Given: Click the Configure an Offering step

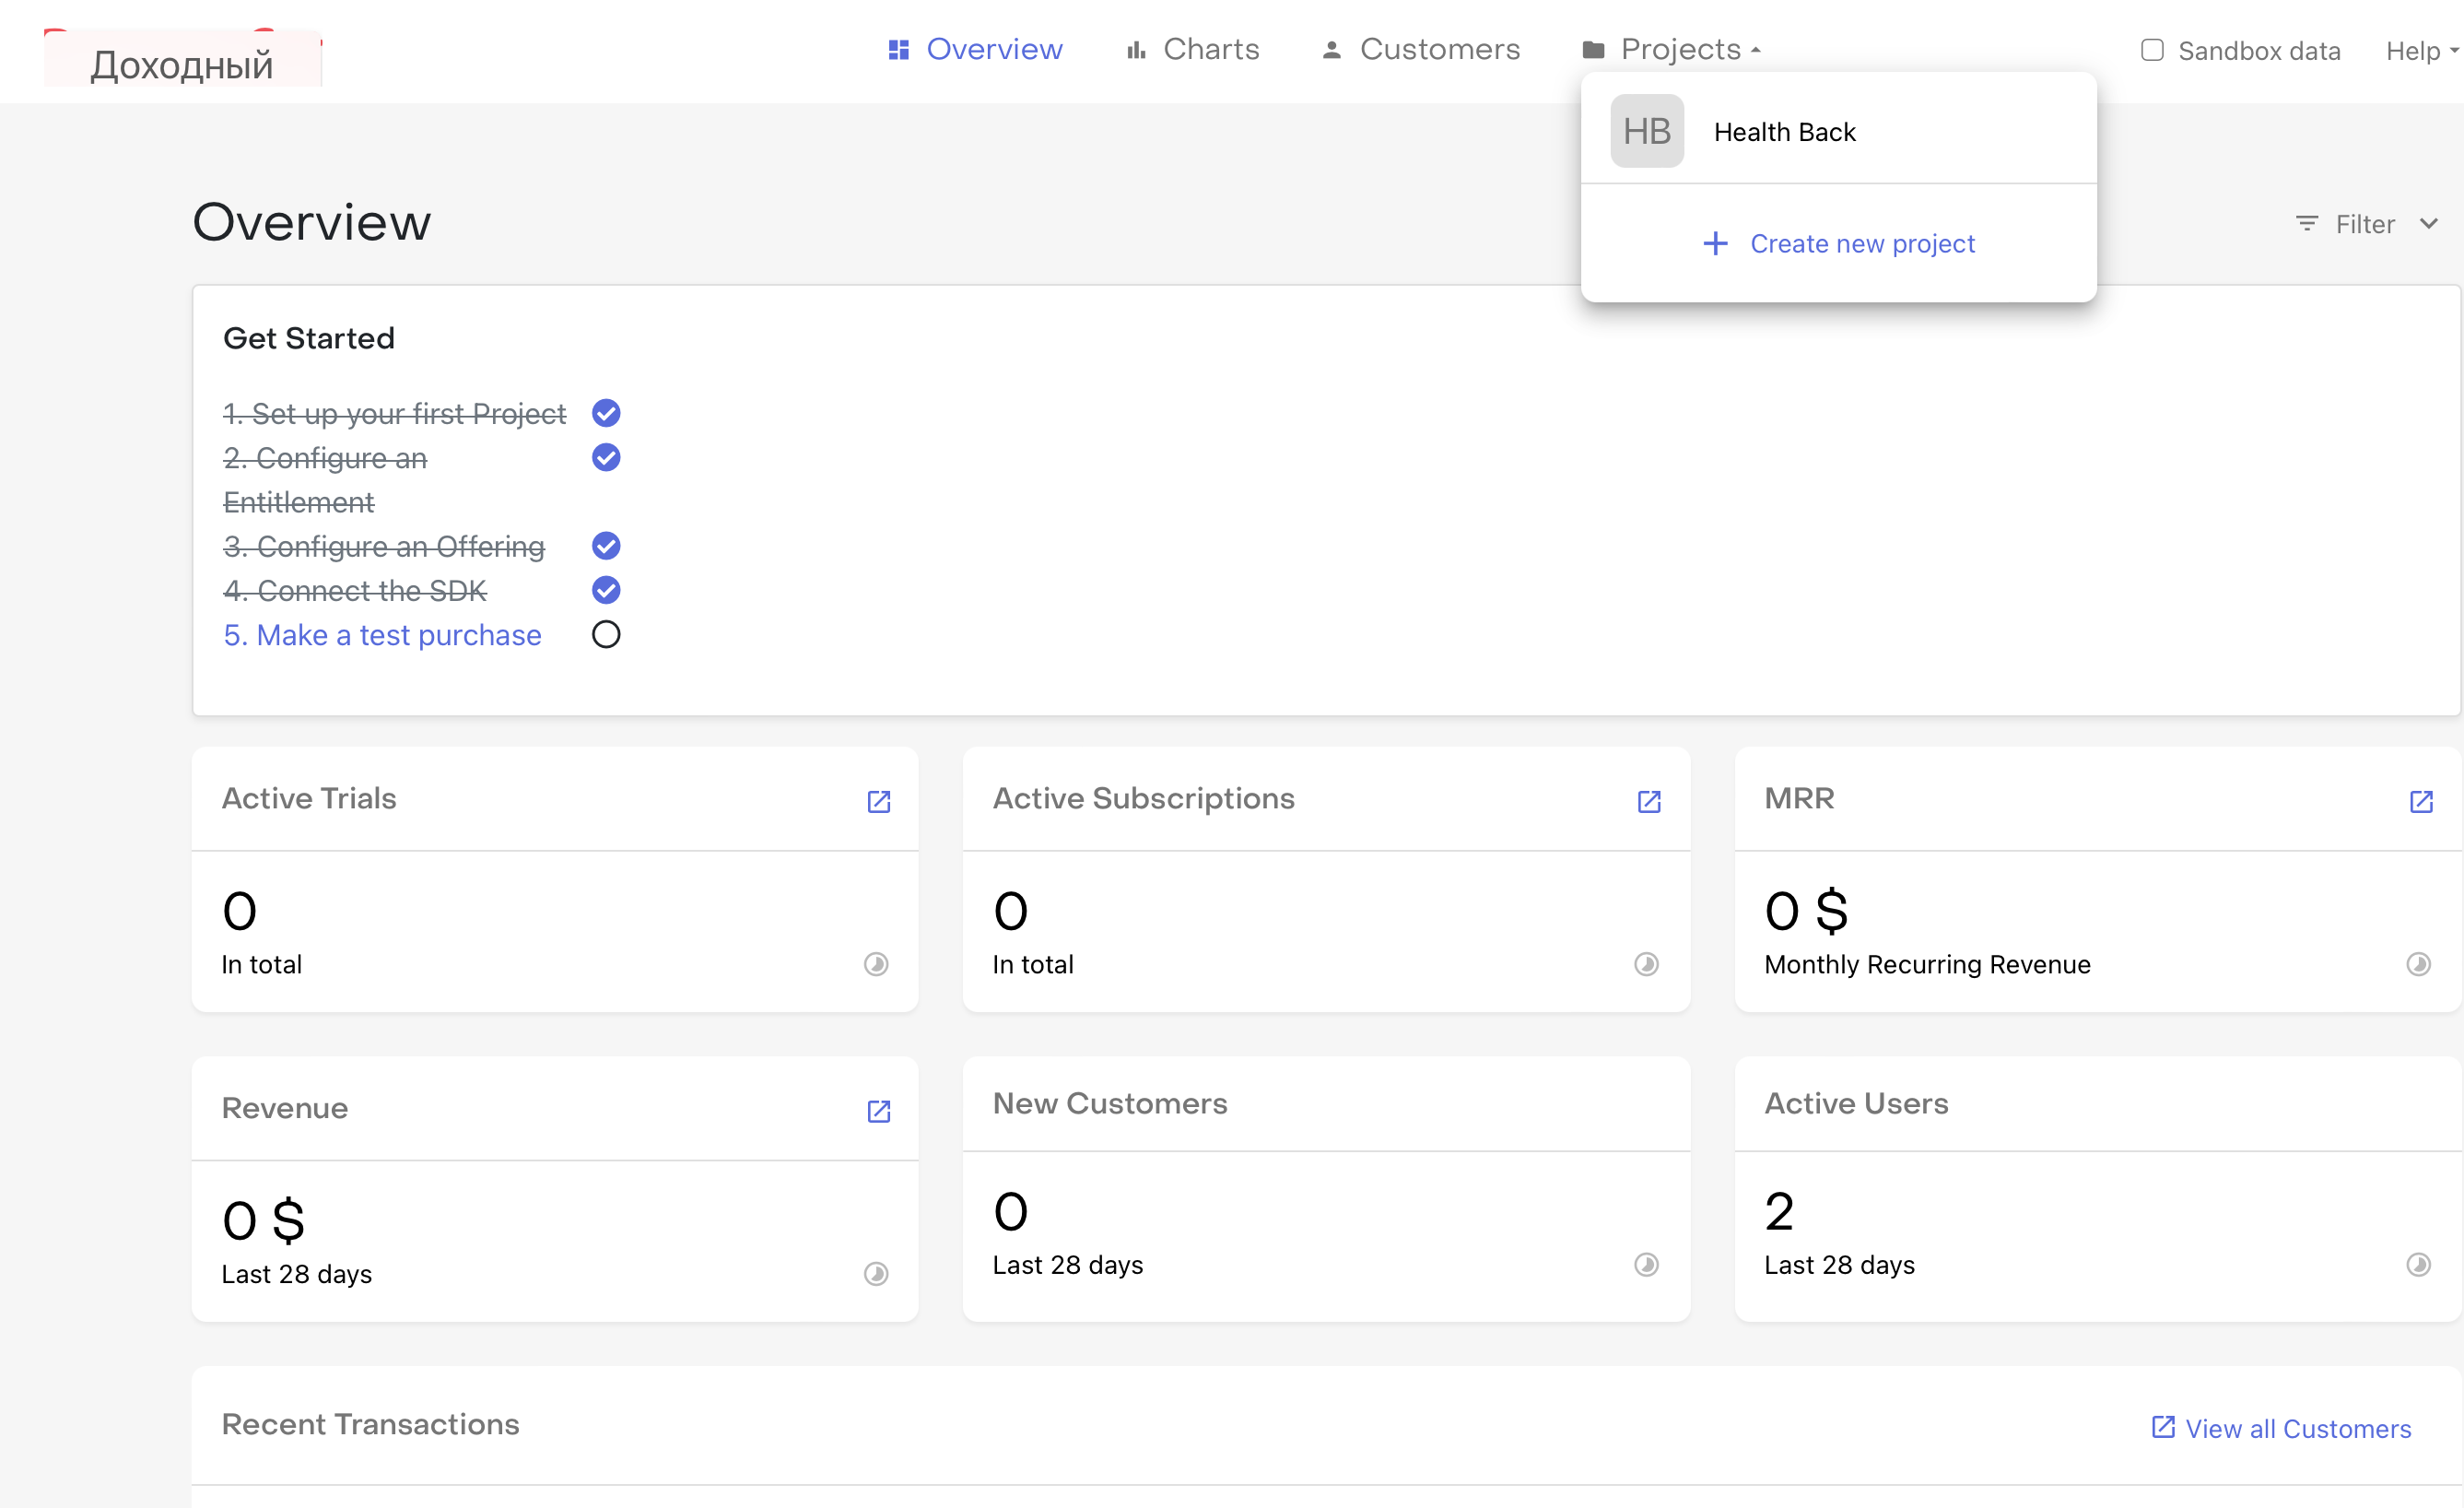Looking at the screenshot, I should [x=384, y=546].
